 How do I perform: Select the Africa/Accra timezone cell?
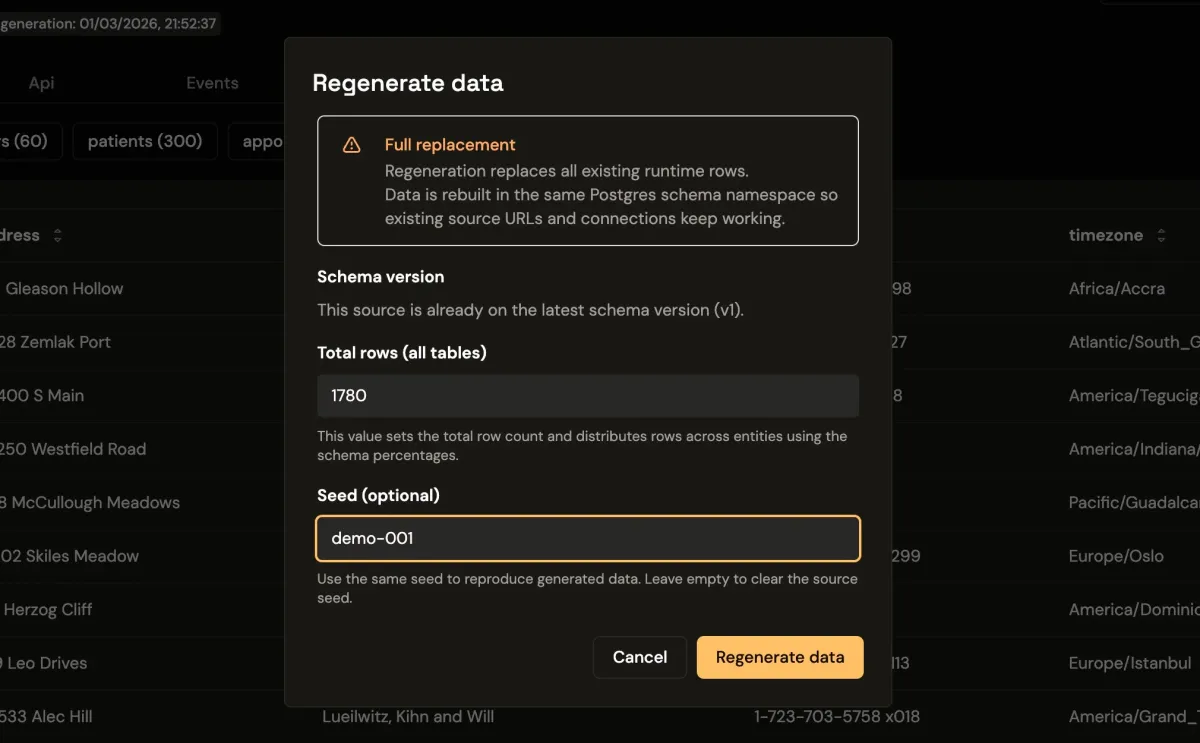[x=1116, y=289]
